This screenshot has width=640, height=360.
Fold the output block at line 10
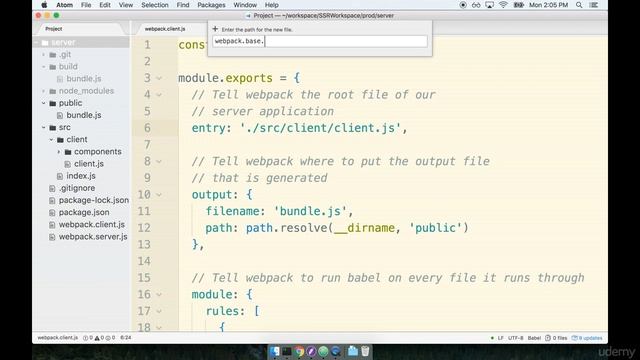click(x=159, y=195)
